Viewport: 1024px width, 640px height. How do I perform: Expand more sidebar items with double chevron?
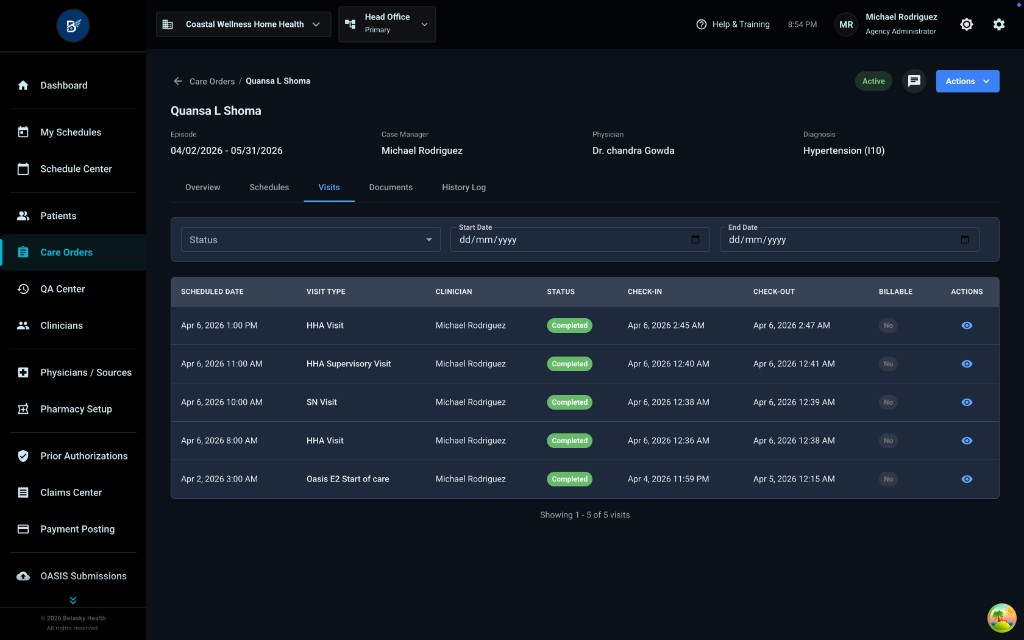pyautogui.click(x=73, y=600)
